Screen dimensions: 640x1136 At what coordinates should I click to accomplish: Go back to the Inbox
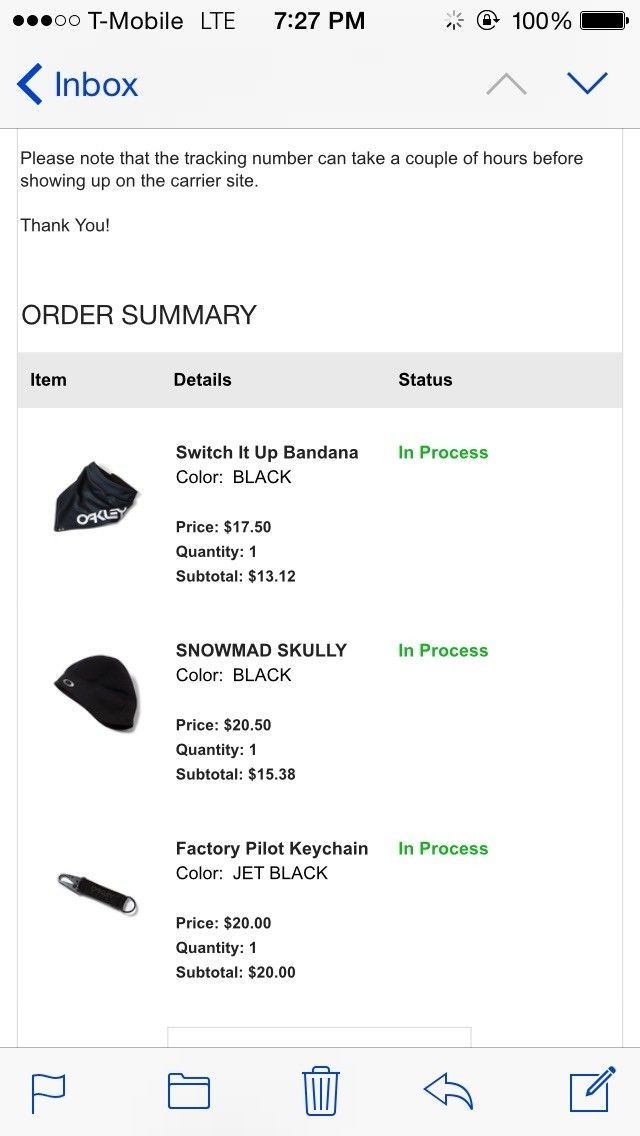click(x=77, y=85)
